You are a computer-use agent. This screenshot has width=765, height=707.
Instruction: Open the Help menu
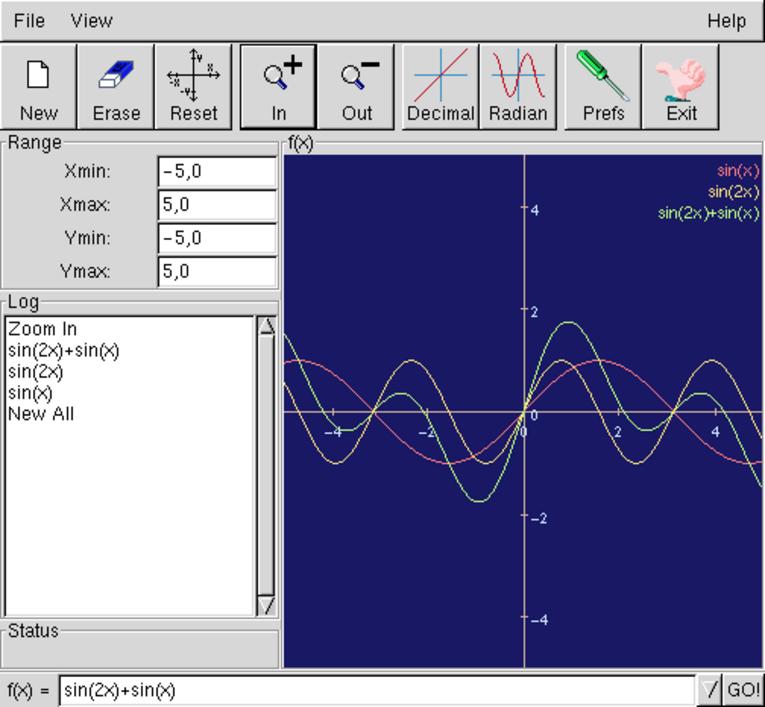tap(726, 20)
